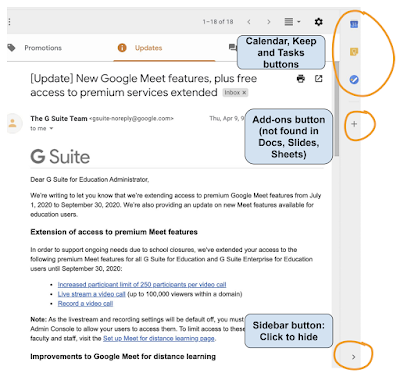
Task: Click the Updates info icon
Action: pos(122,48)
